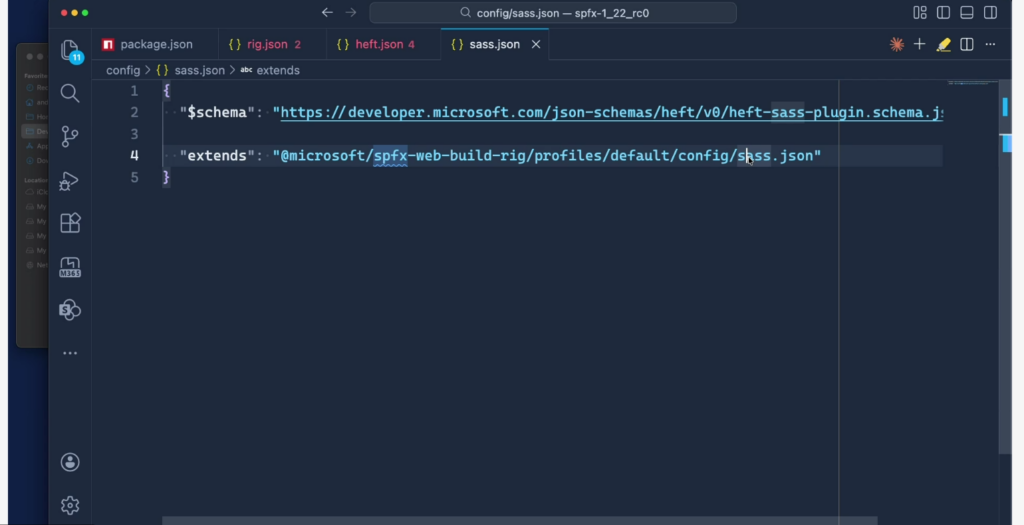Click the highlighter pen icon in editor toolbar

943,45
